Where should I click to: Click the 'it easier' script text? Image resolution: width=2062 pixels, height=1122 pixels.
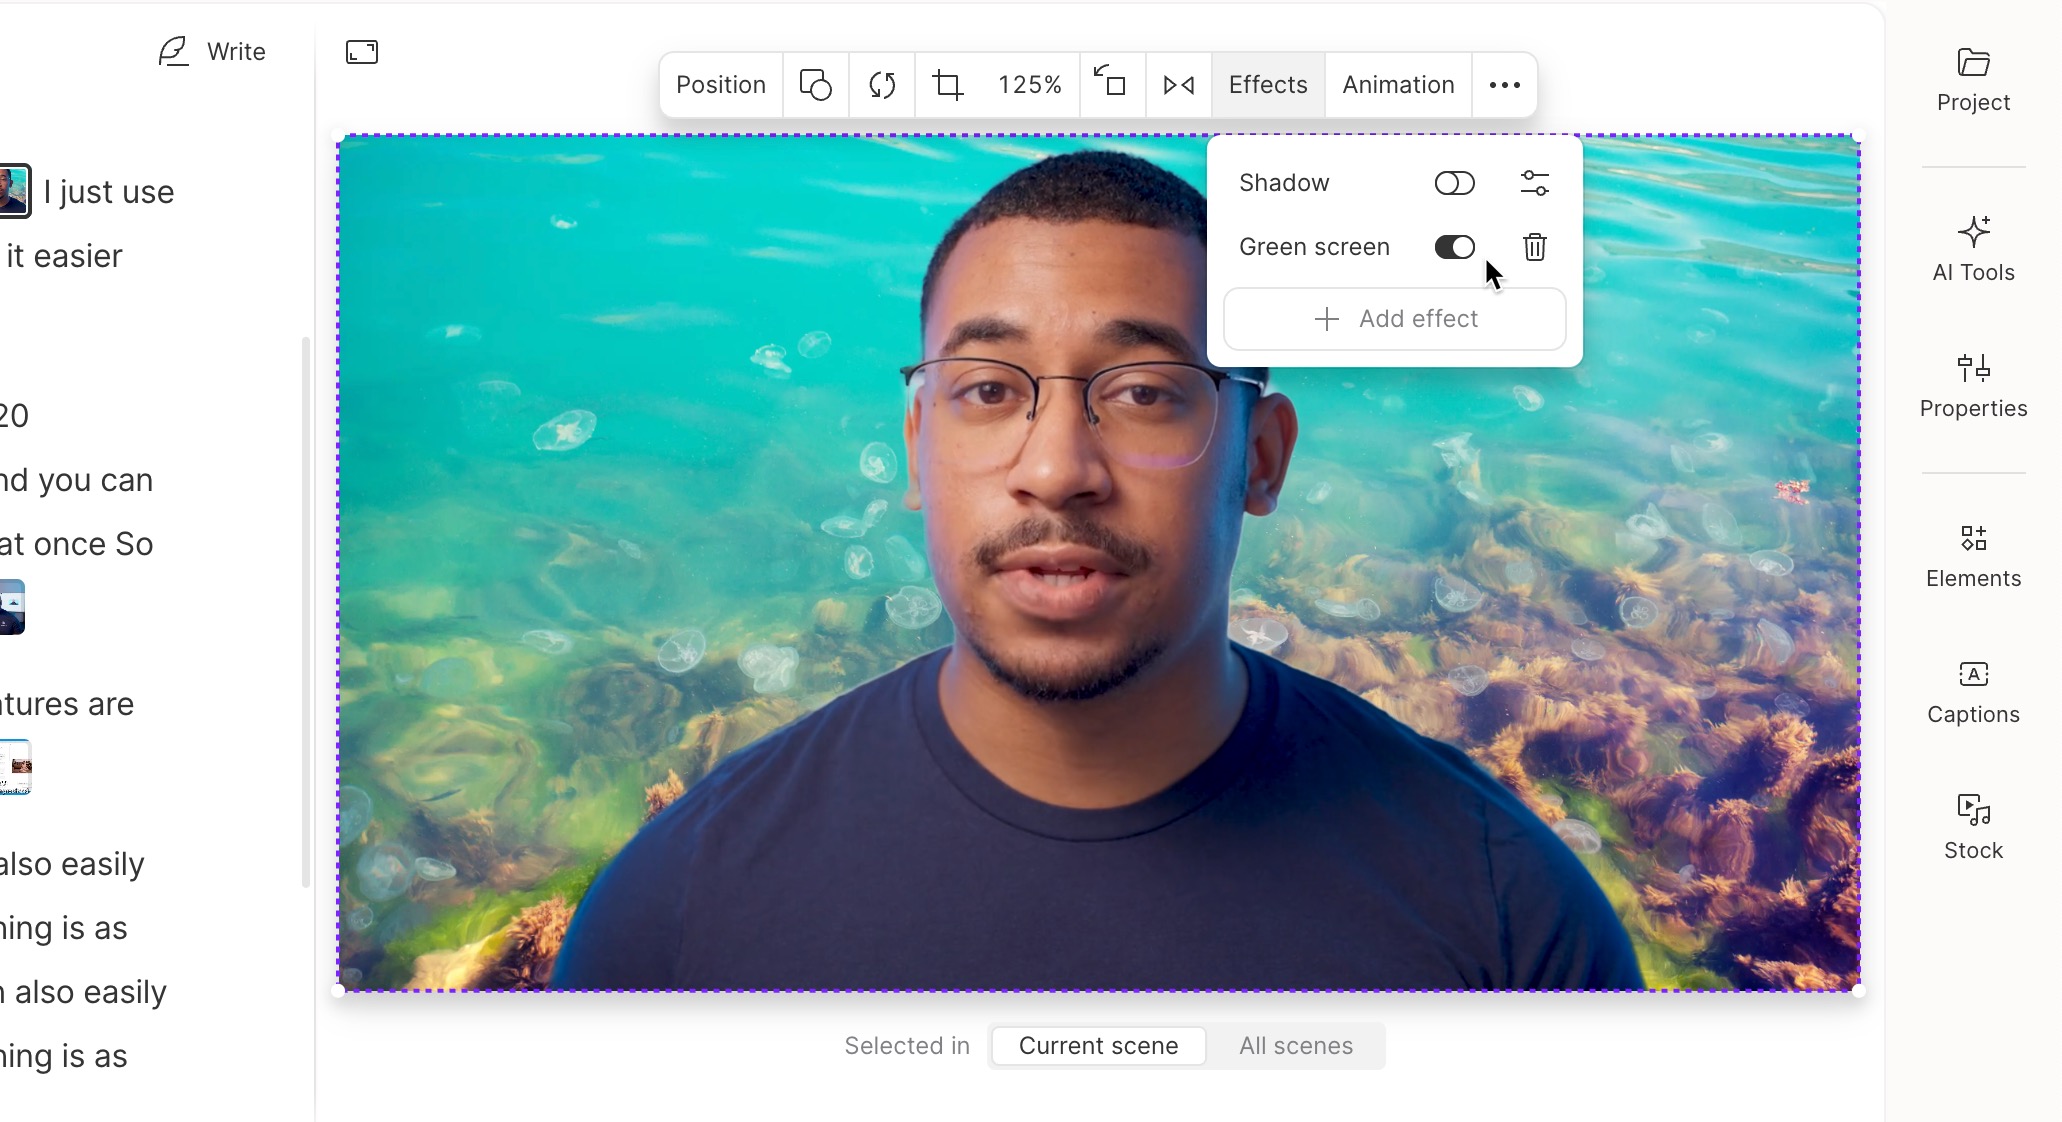click(x=64, y=256)
